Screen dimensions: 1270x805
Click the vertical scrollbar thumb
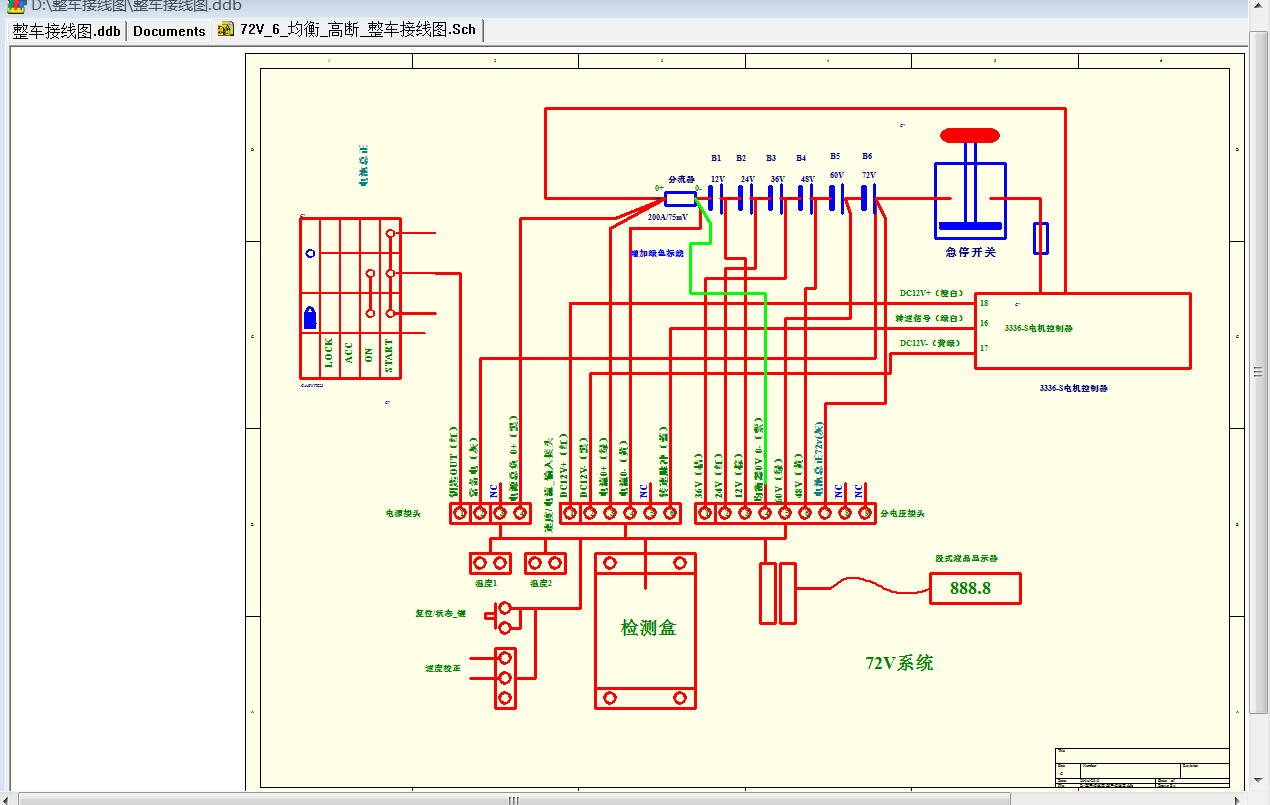click(1259, 372)
